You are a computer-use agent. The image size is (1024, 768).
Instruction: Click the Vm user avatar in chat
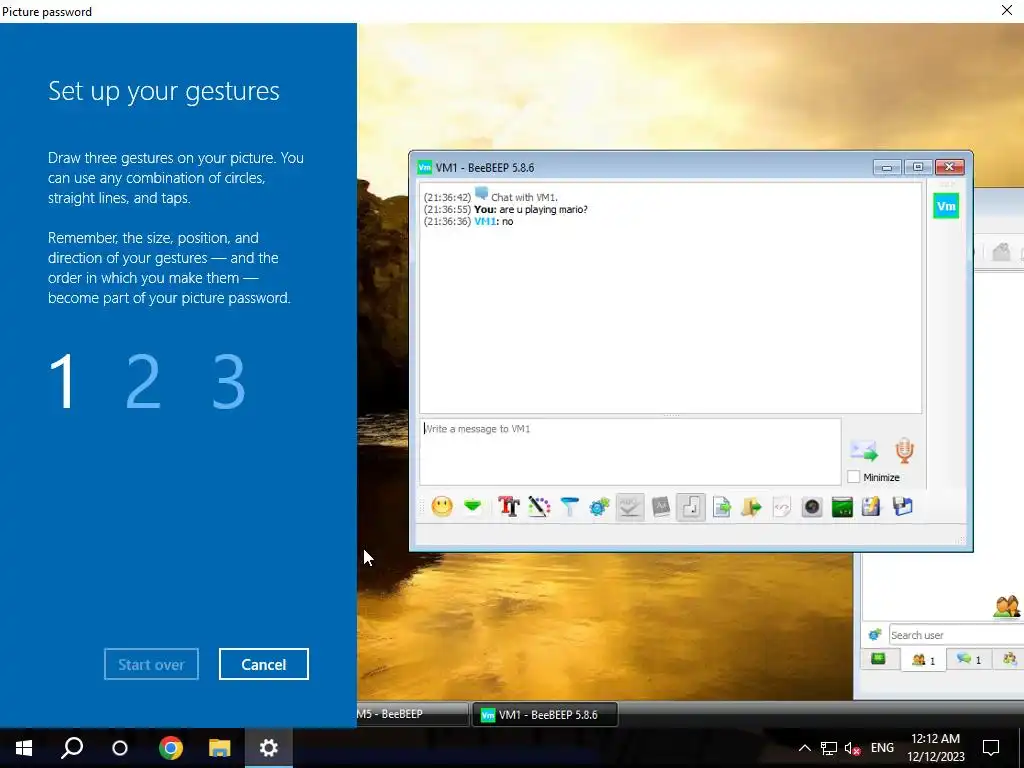946,206
